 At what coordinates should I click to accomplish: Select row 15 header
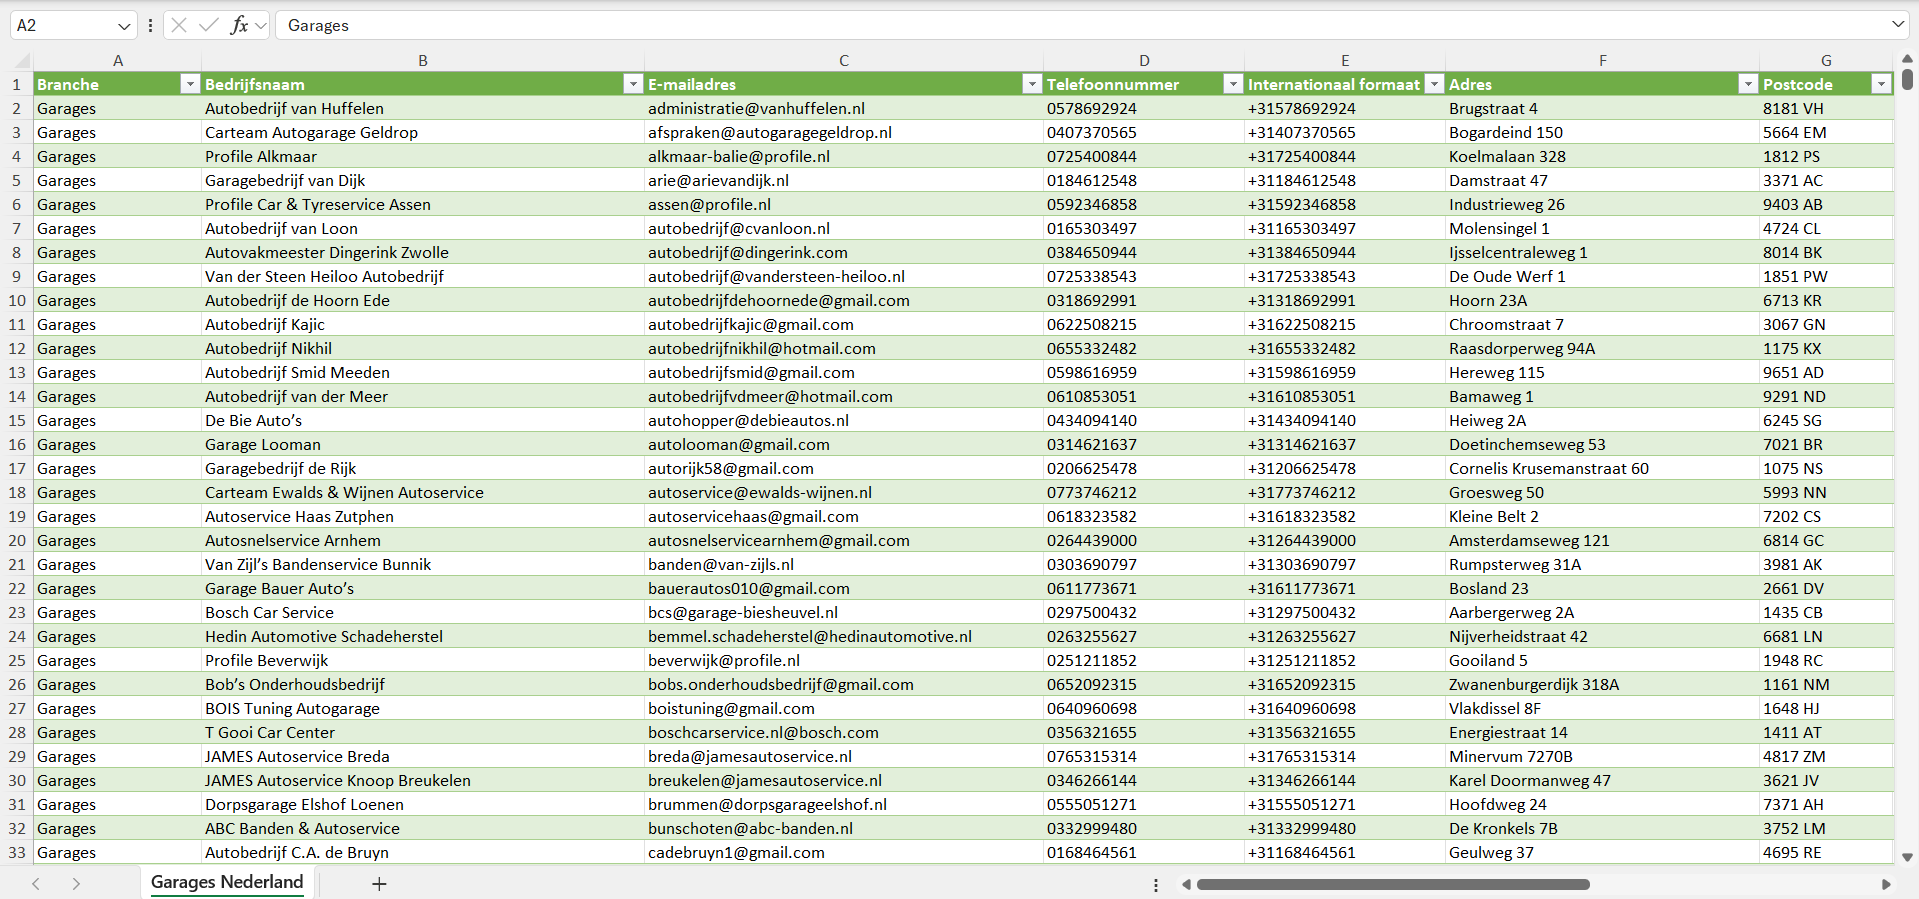[x=17, y=421]
